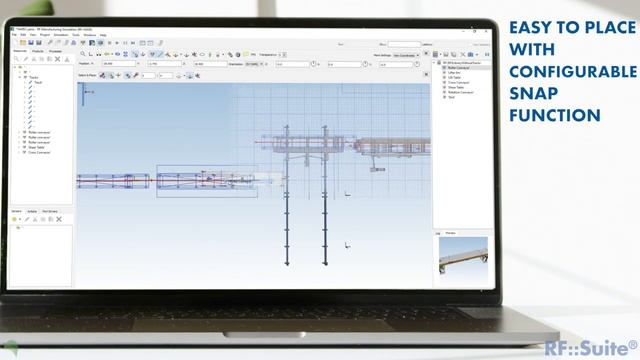The height and width of the screenshot is (360, 640).
Task: Click the eye visibility icon in the 3D view toolbar
Action: coord(118,54)
